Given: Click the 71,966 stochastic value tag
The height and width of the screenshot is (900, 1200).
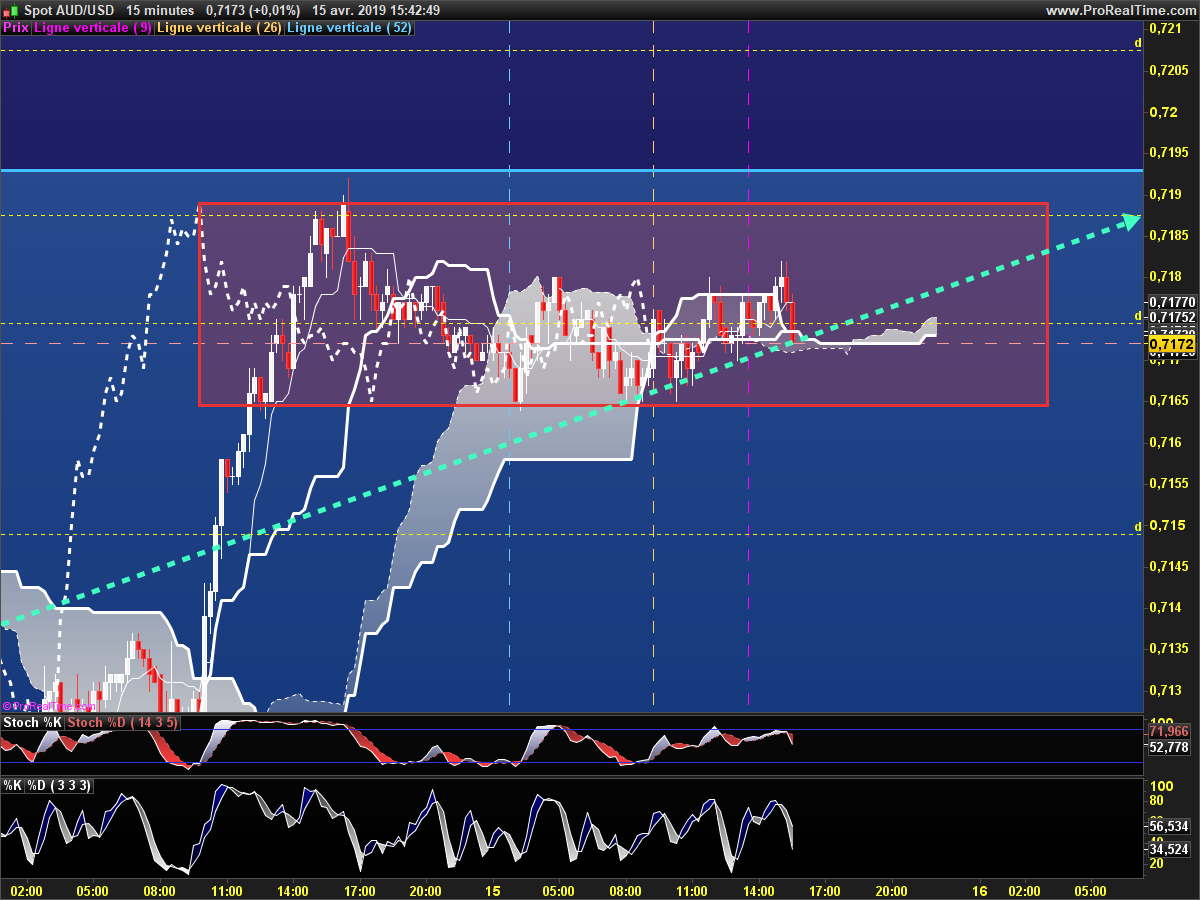Looking at the screenshot, I should tap(1170, 732).
